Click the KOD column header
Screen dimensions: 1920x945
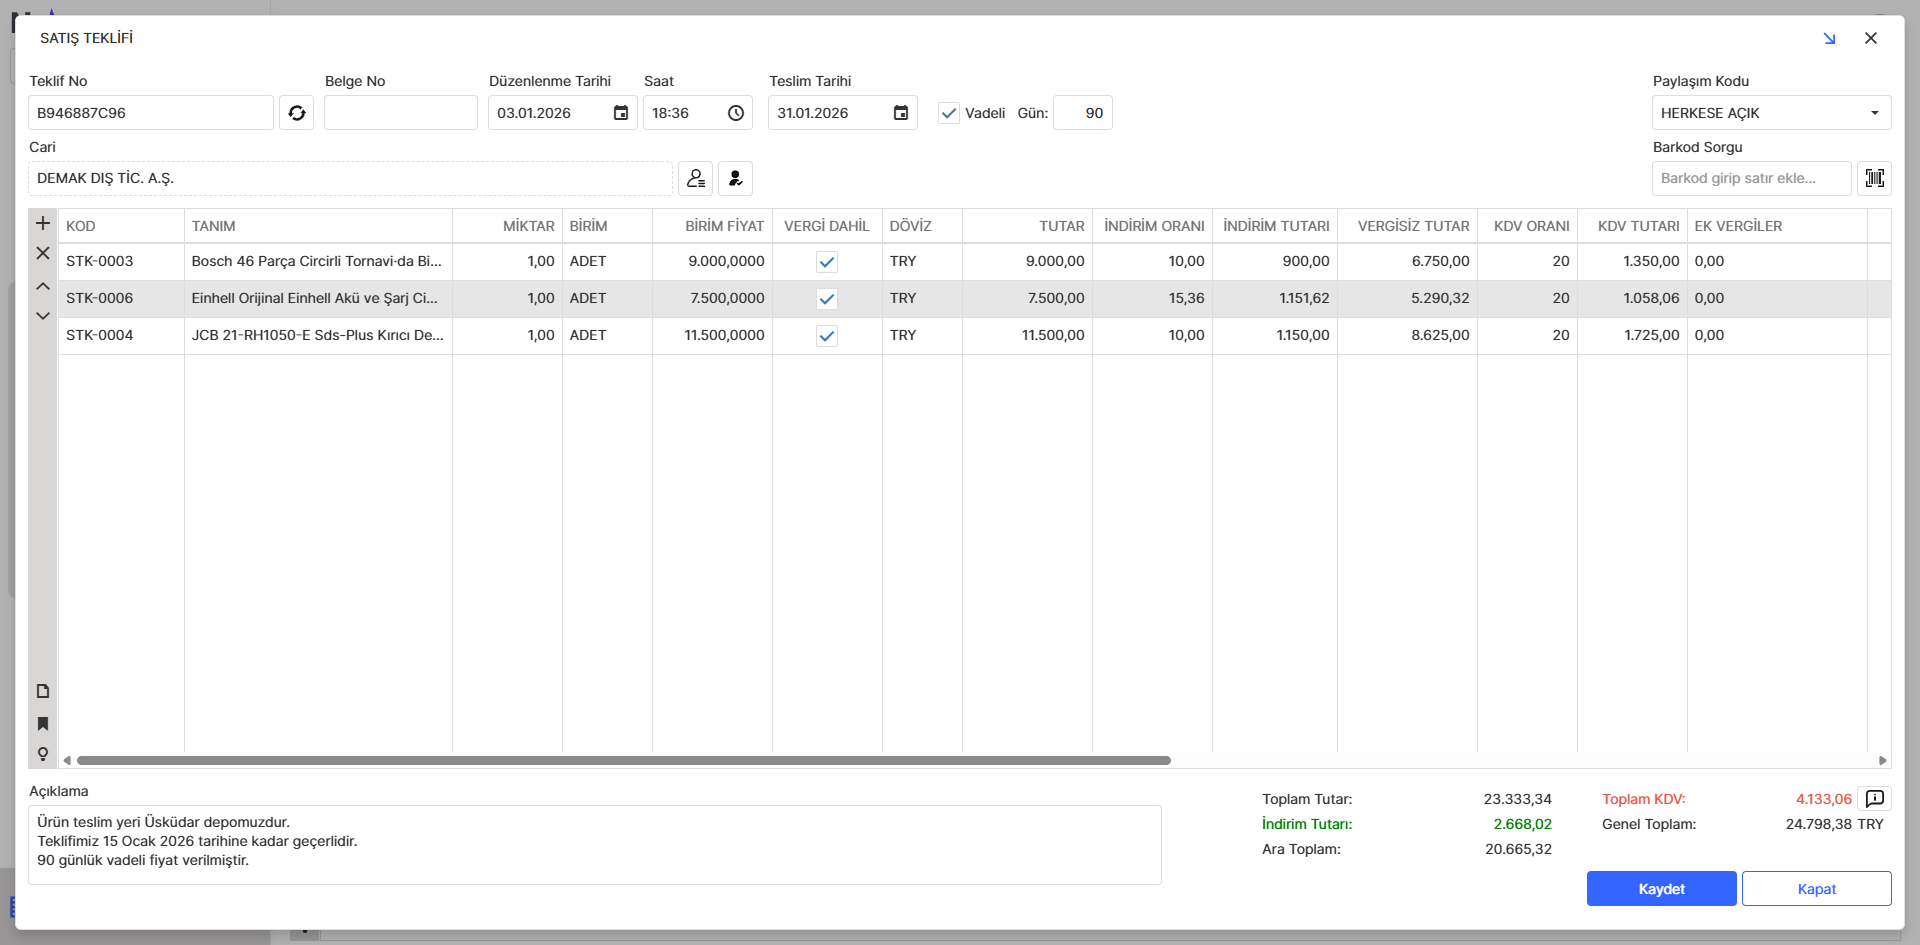pyautogui.click(x=81, y=226)
